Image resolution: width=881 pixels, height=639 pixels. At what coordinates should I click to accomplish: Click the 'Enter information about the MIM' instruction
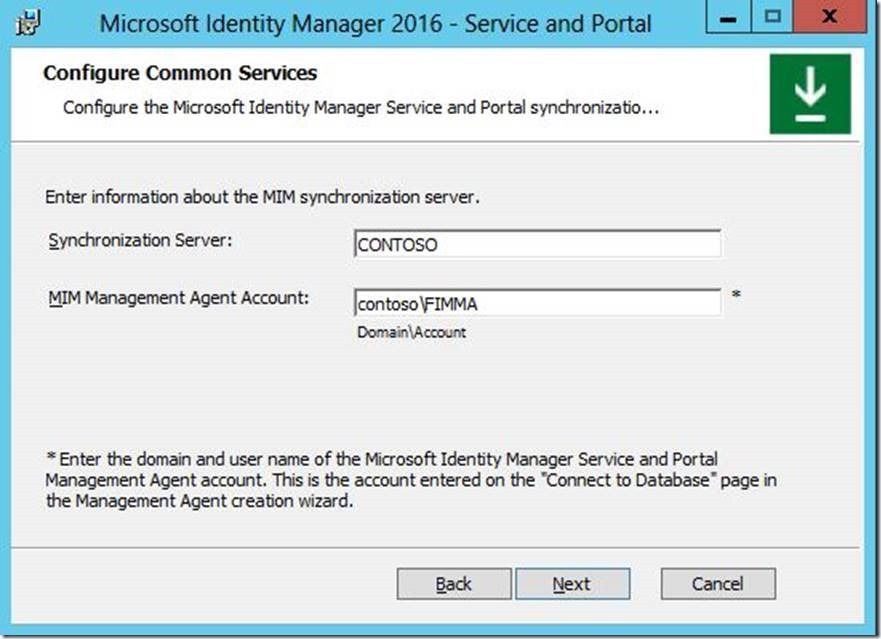click(263, 197)
